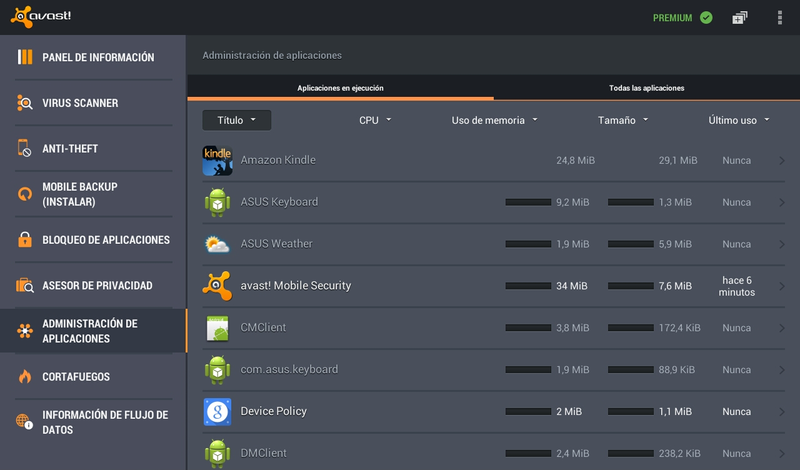Click the PREMIUM status label

tap(672, 18)
